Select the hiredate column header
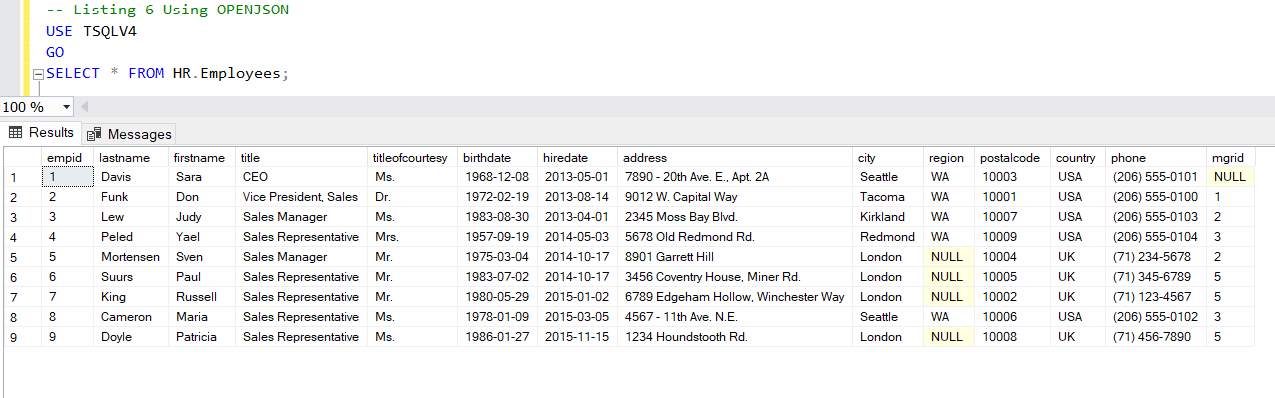1275x398 pixels. pos(577,158)
